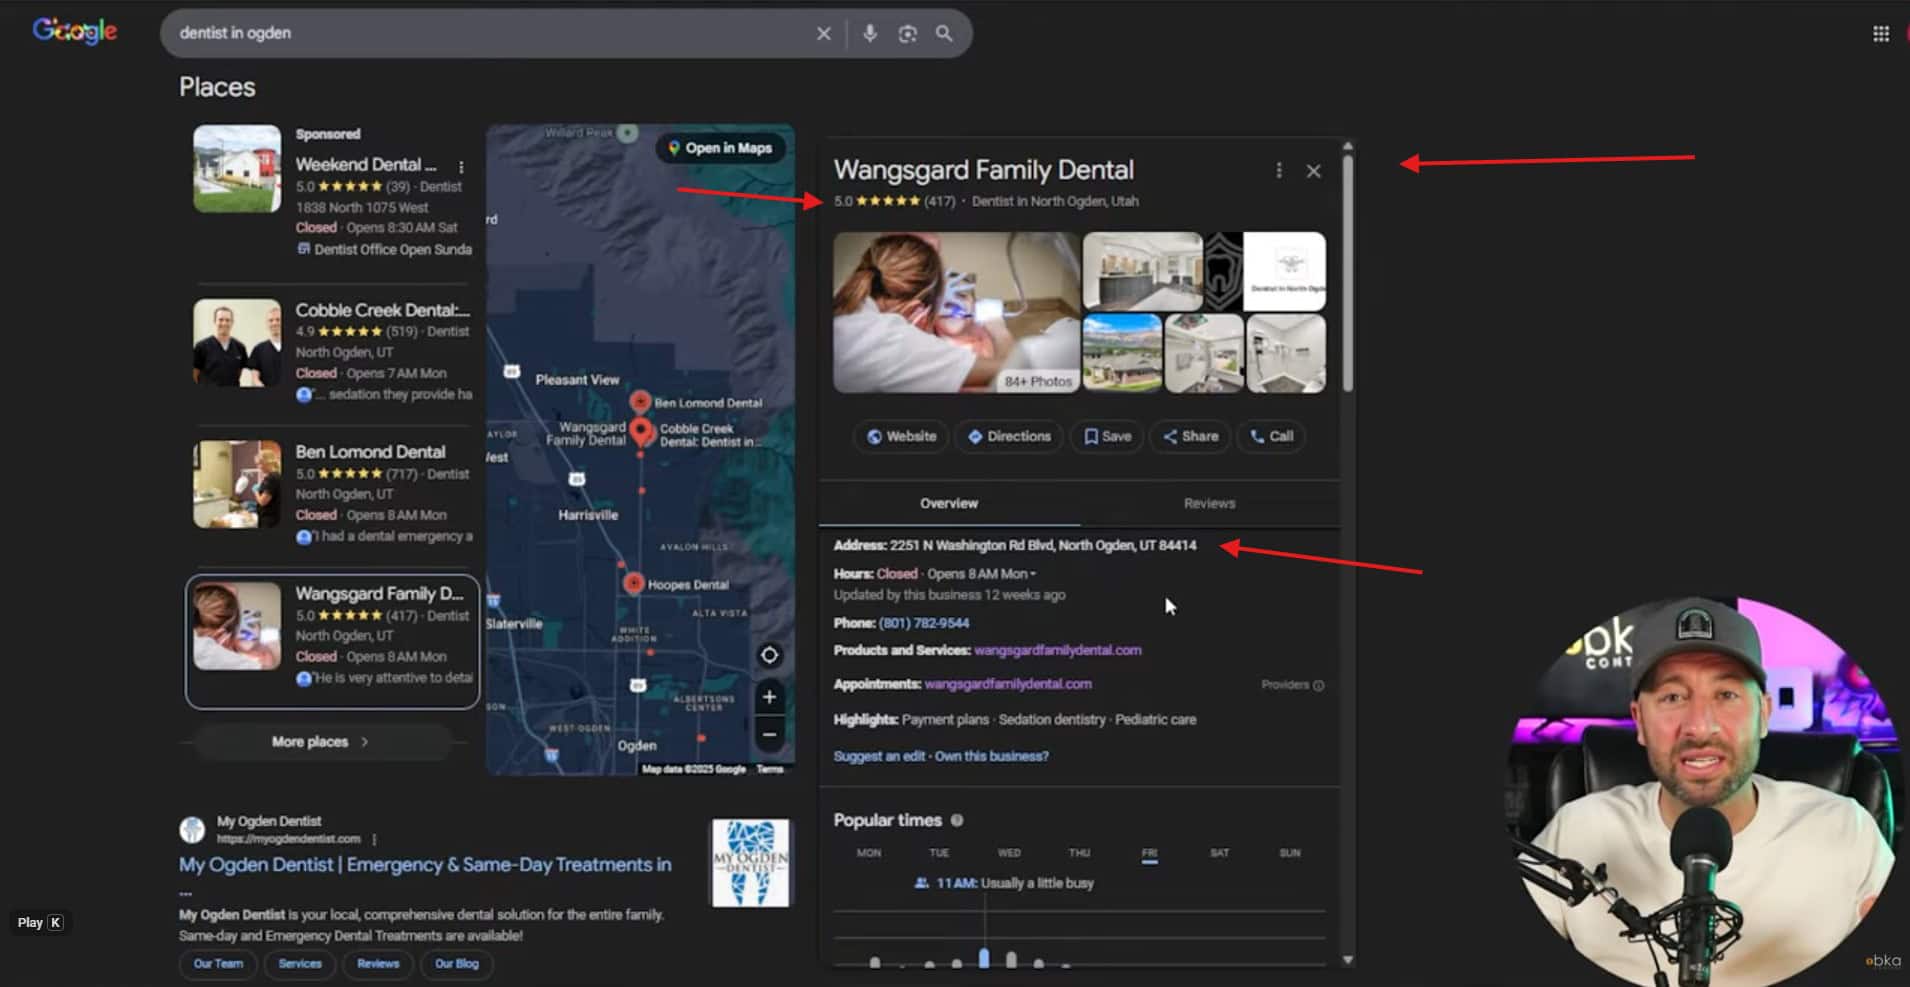Call Wangsgard Family Dental

point(1270,436)
